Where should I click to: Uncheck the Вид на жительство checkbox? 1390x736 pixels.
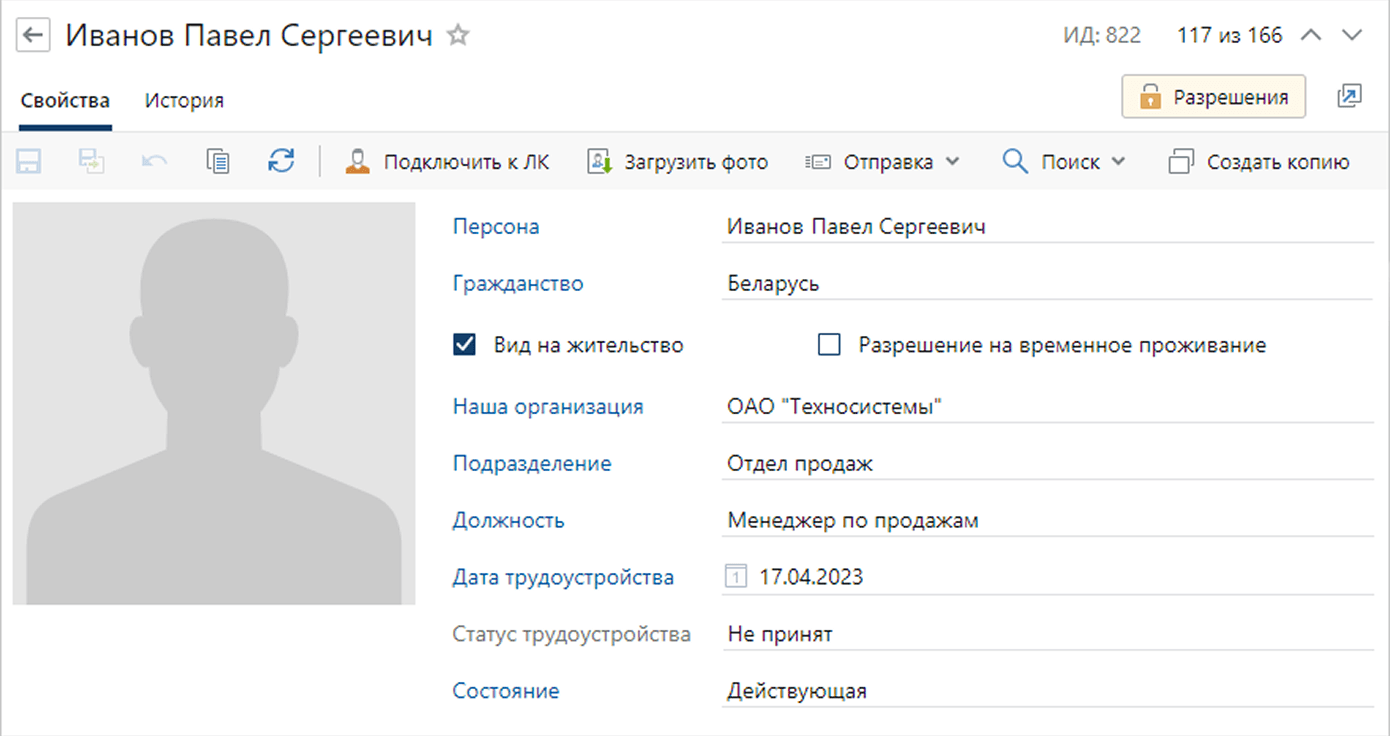pos(464,345)
